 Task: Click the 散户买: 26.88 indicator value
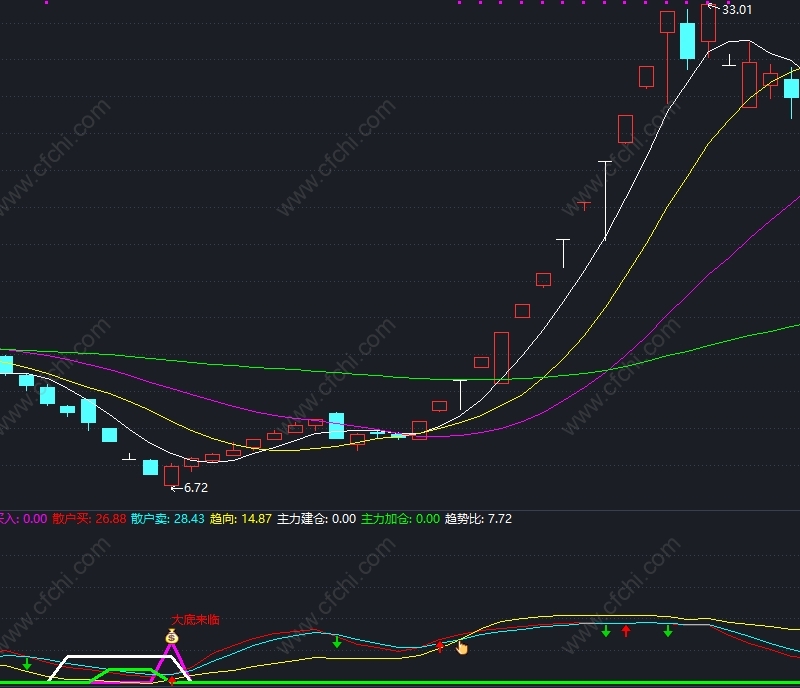click(x=89, y=519)
